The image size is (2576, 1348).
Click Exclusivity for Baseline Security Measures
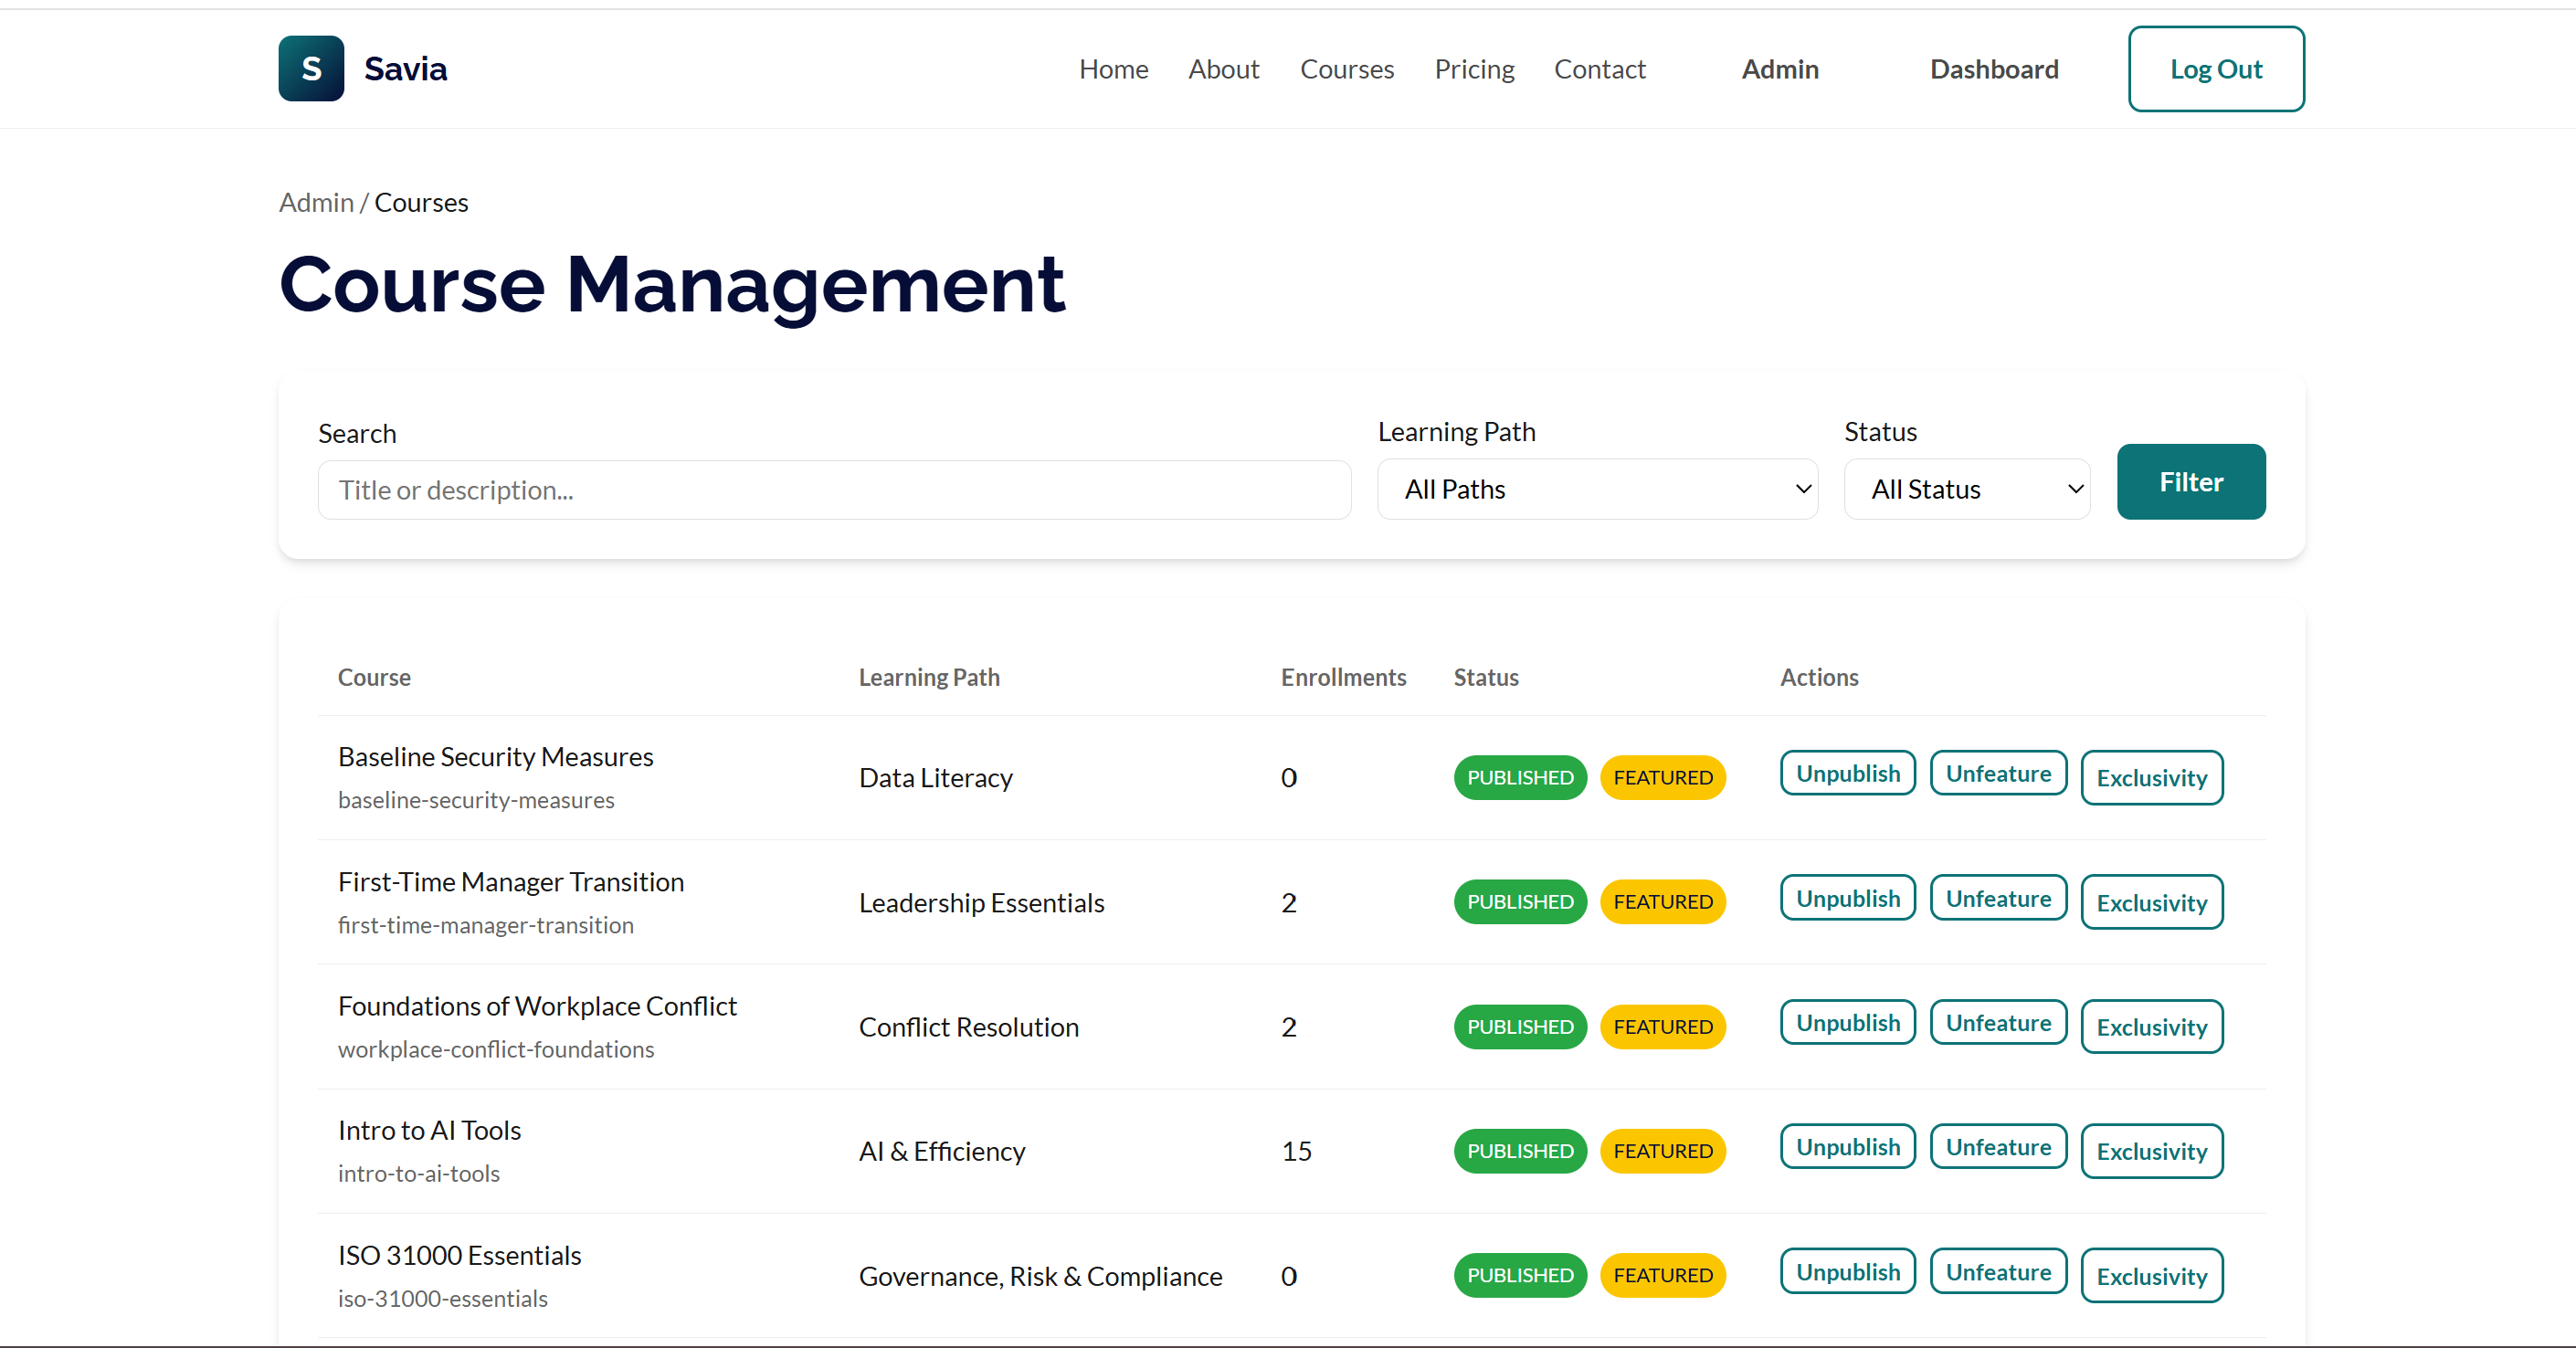coord(2151,778)
